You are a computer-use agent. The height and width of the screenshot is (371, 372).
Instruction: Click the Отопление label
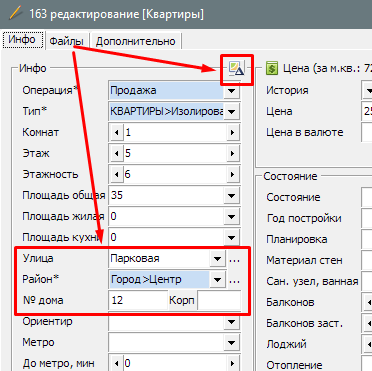pyautogui.click(x=294, y=365)
